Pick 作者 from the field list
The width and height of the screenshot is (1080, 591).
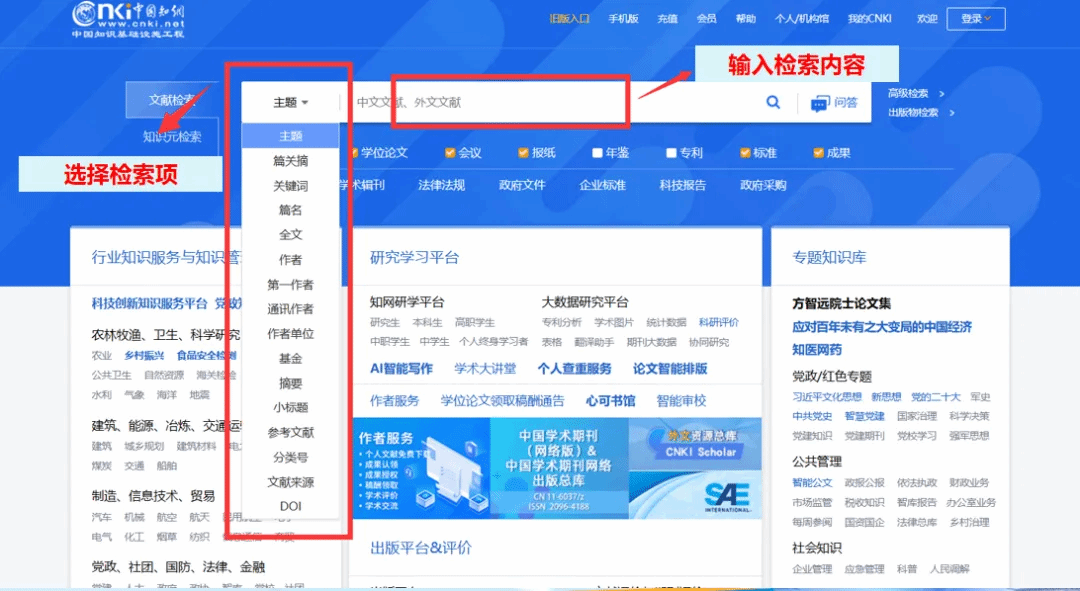(291, 260)
